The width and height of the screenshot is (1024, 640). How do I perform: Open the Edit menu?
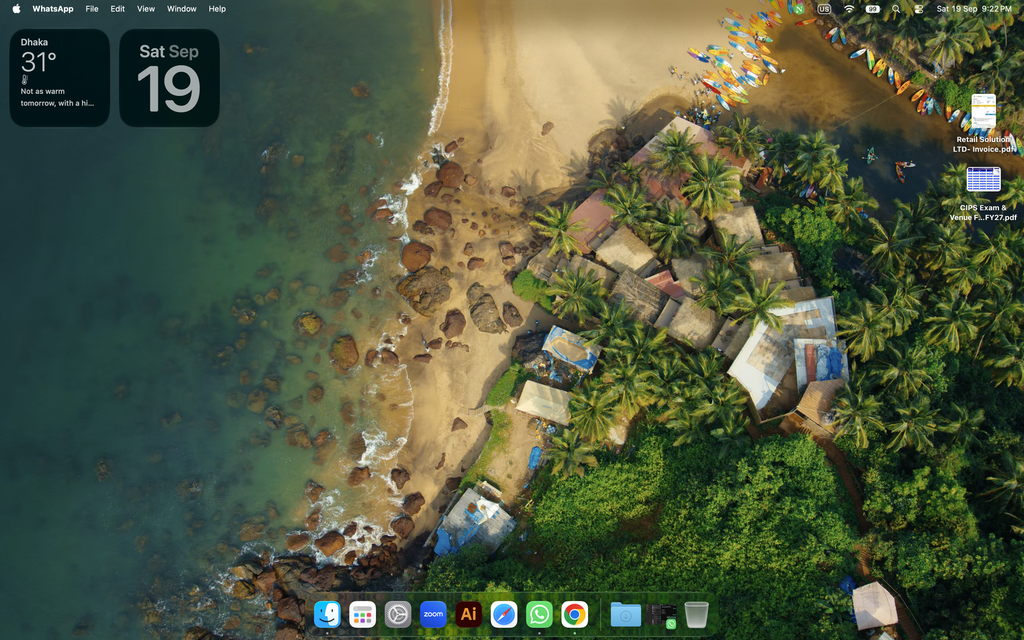pos(118,8)
